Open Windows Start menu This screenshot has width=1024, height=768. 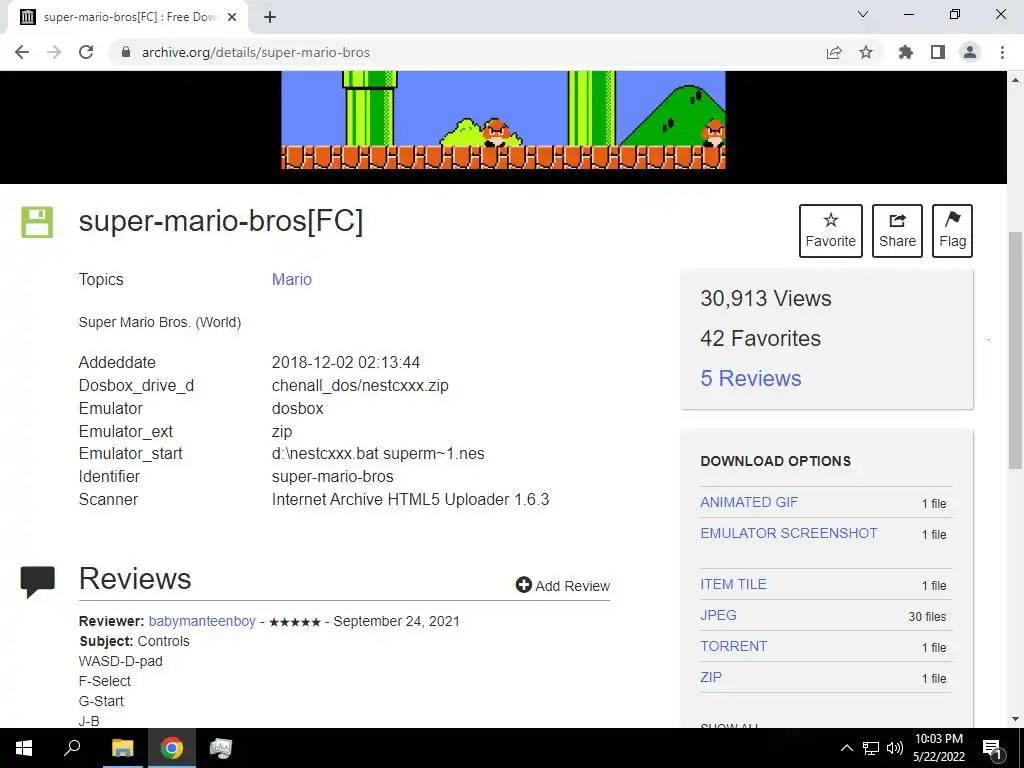tap(24, 748)
